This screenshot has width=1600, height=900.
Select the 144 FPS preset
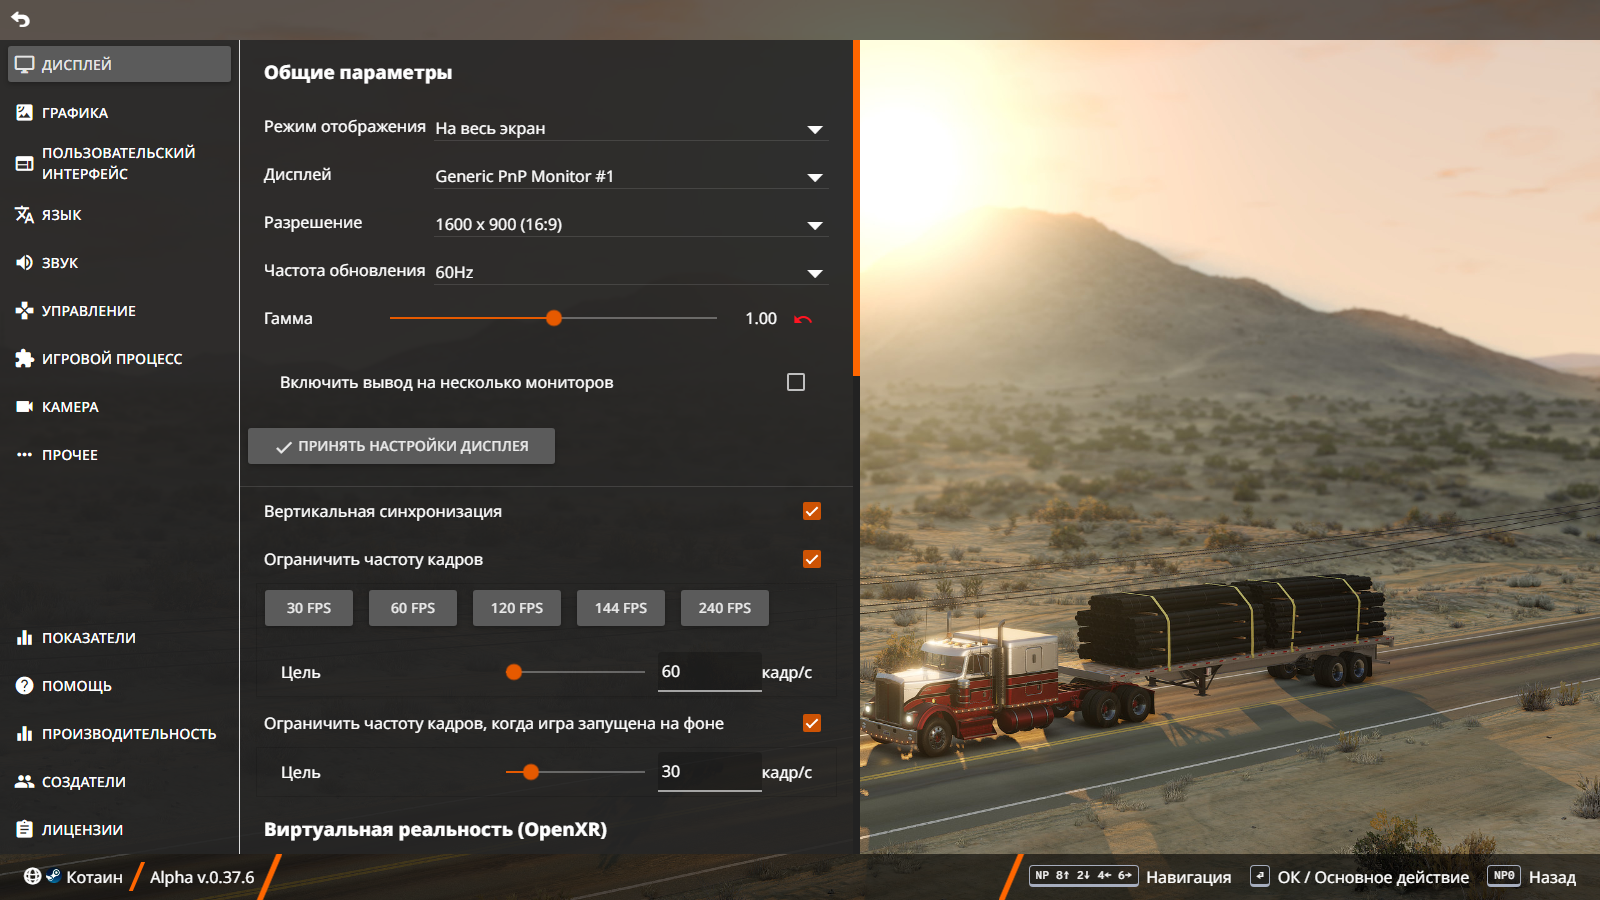click(621, 608)
